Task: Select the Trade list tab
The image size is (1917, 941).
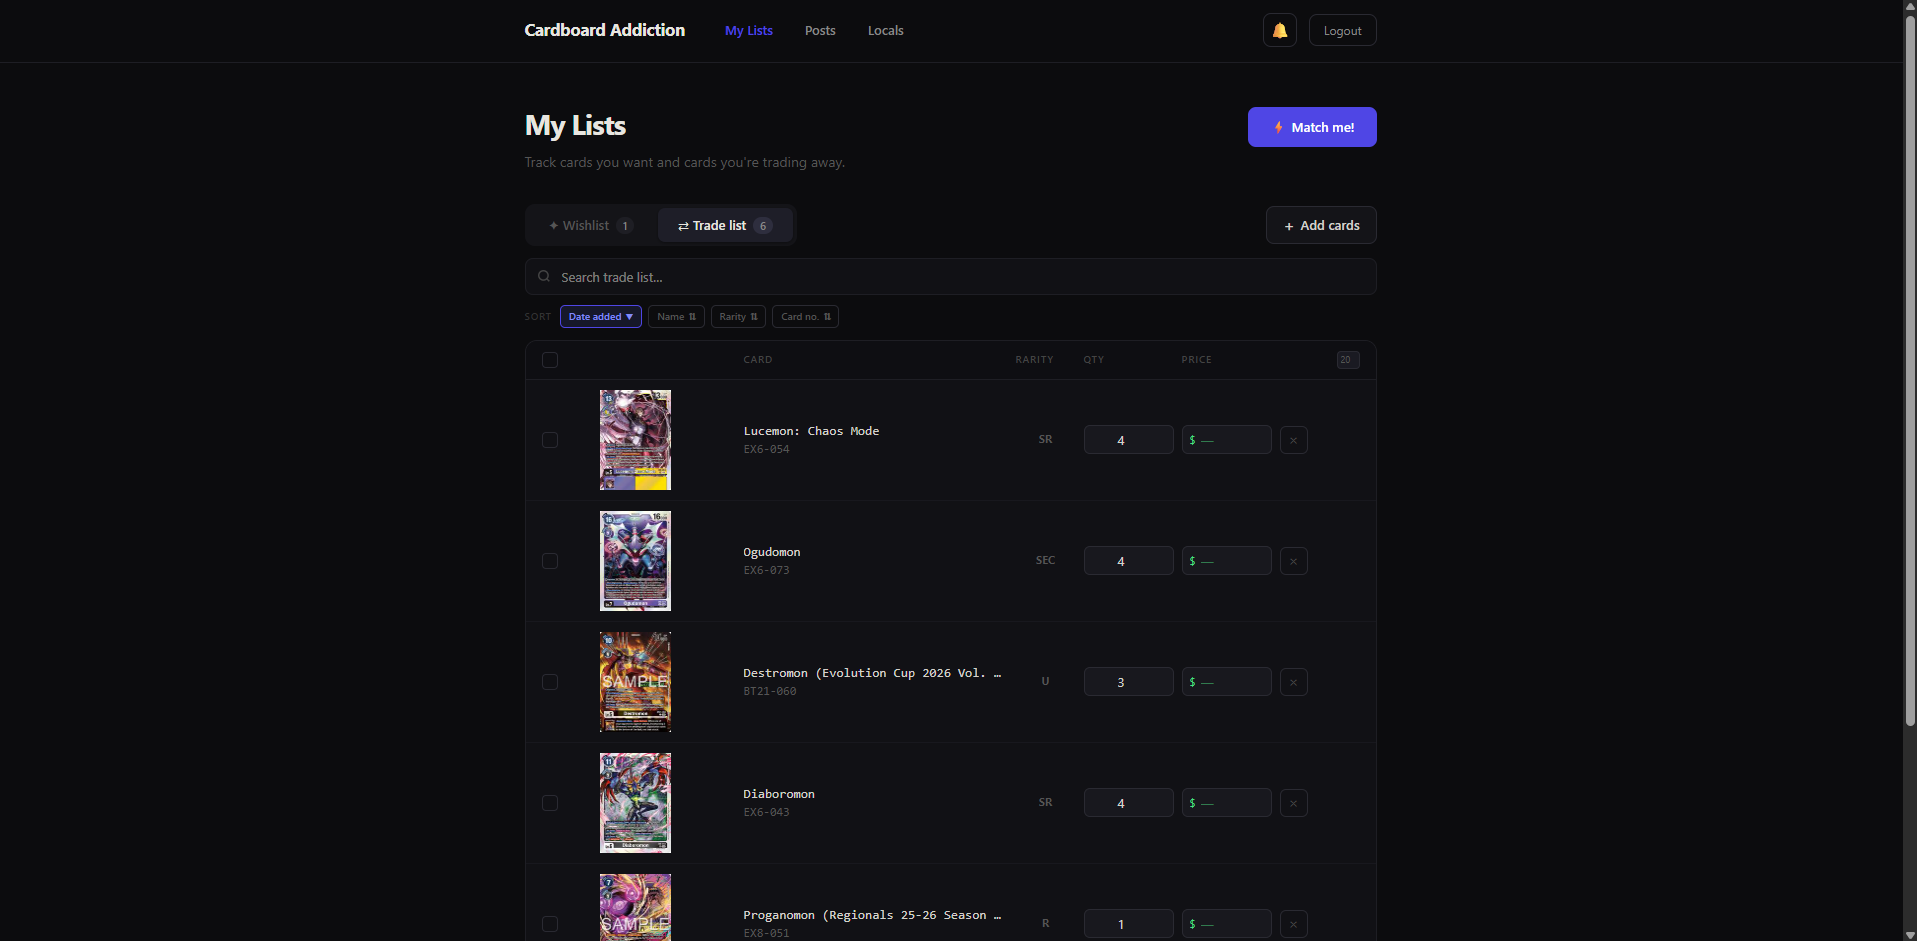Action: (x=725, y=225)
